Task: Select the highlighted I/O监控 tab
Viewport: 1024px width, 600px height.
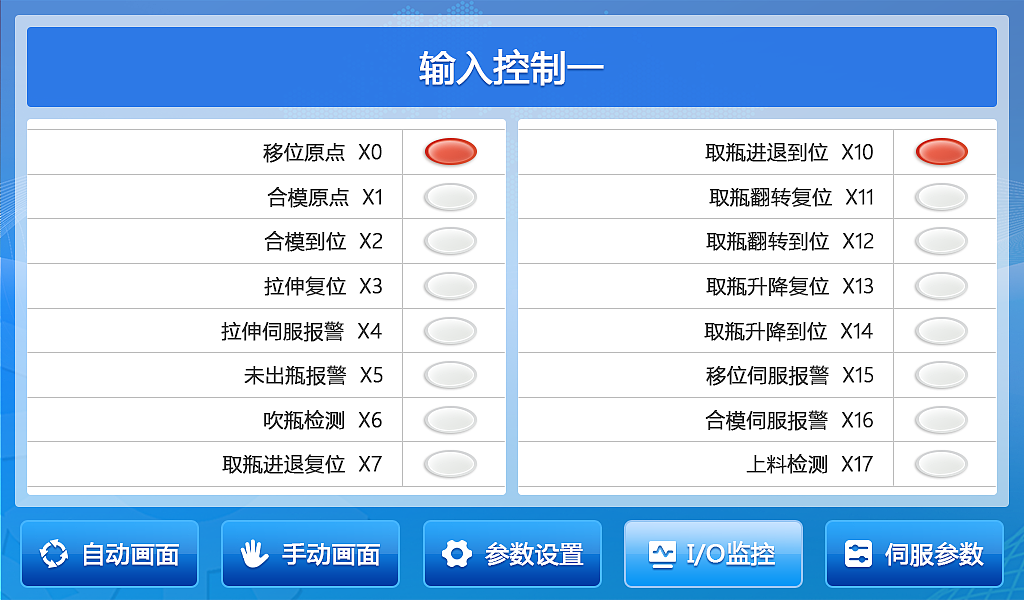Action: (x=713, y=554)
